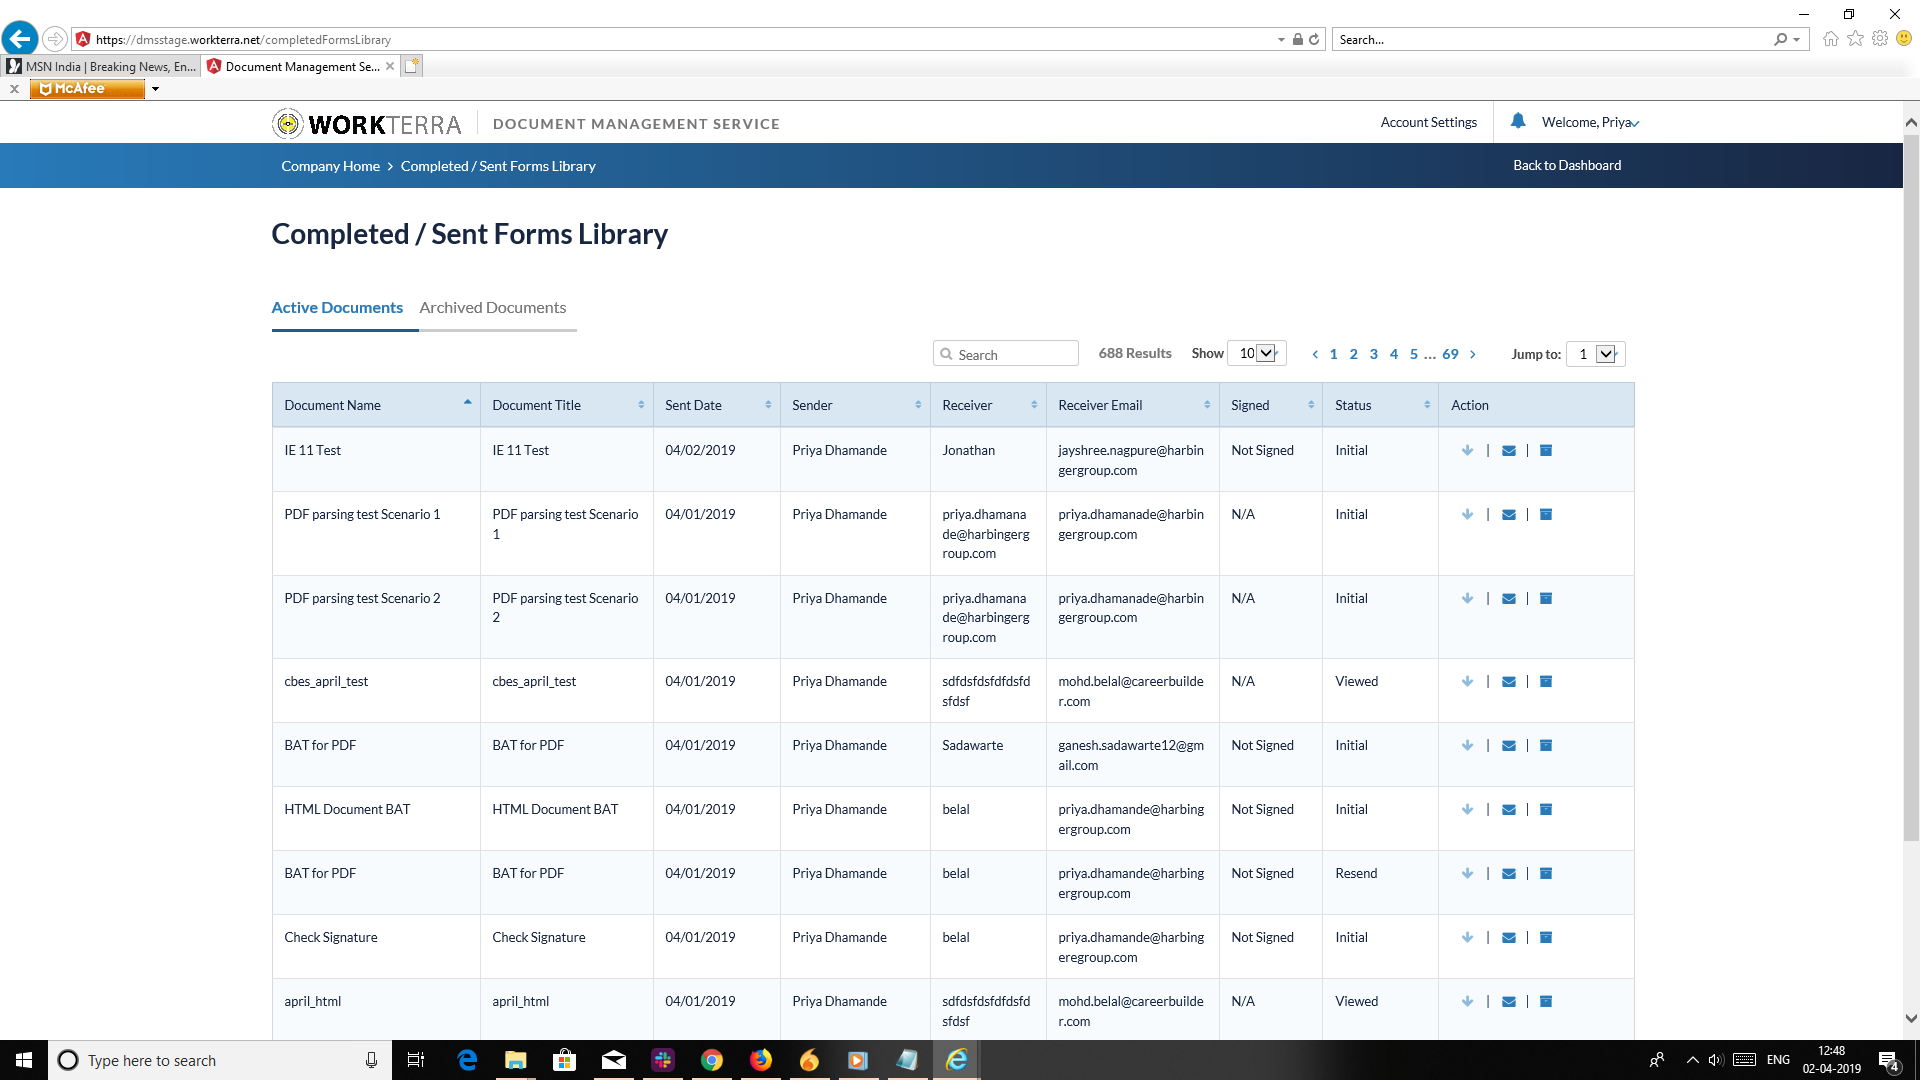Archive the Check Signature document

pos(1546,938)
